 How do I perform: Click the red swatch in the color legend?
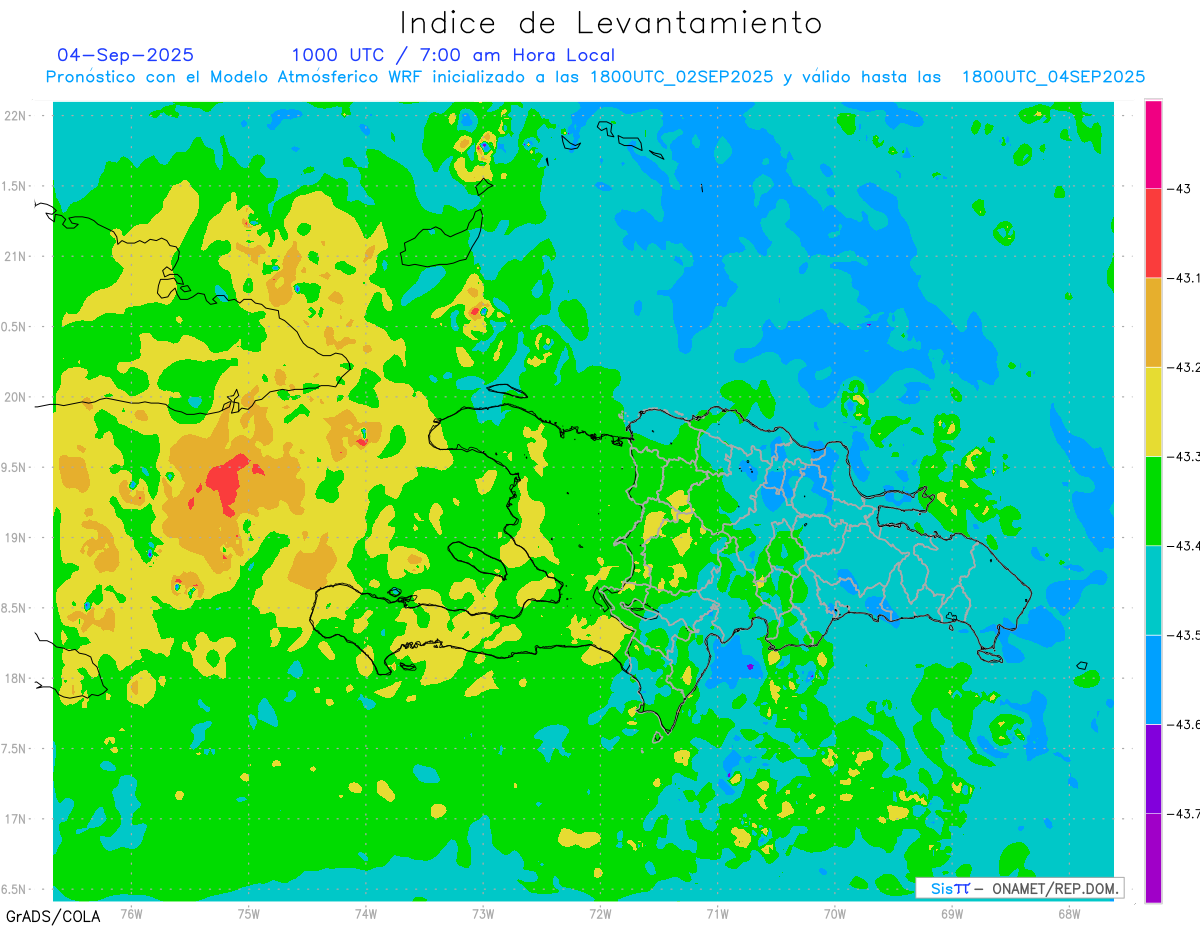1153,233
